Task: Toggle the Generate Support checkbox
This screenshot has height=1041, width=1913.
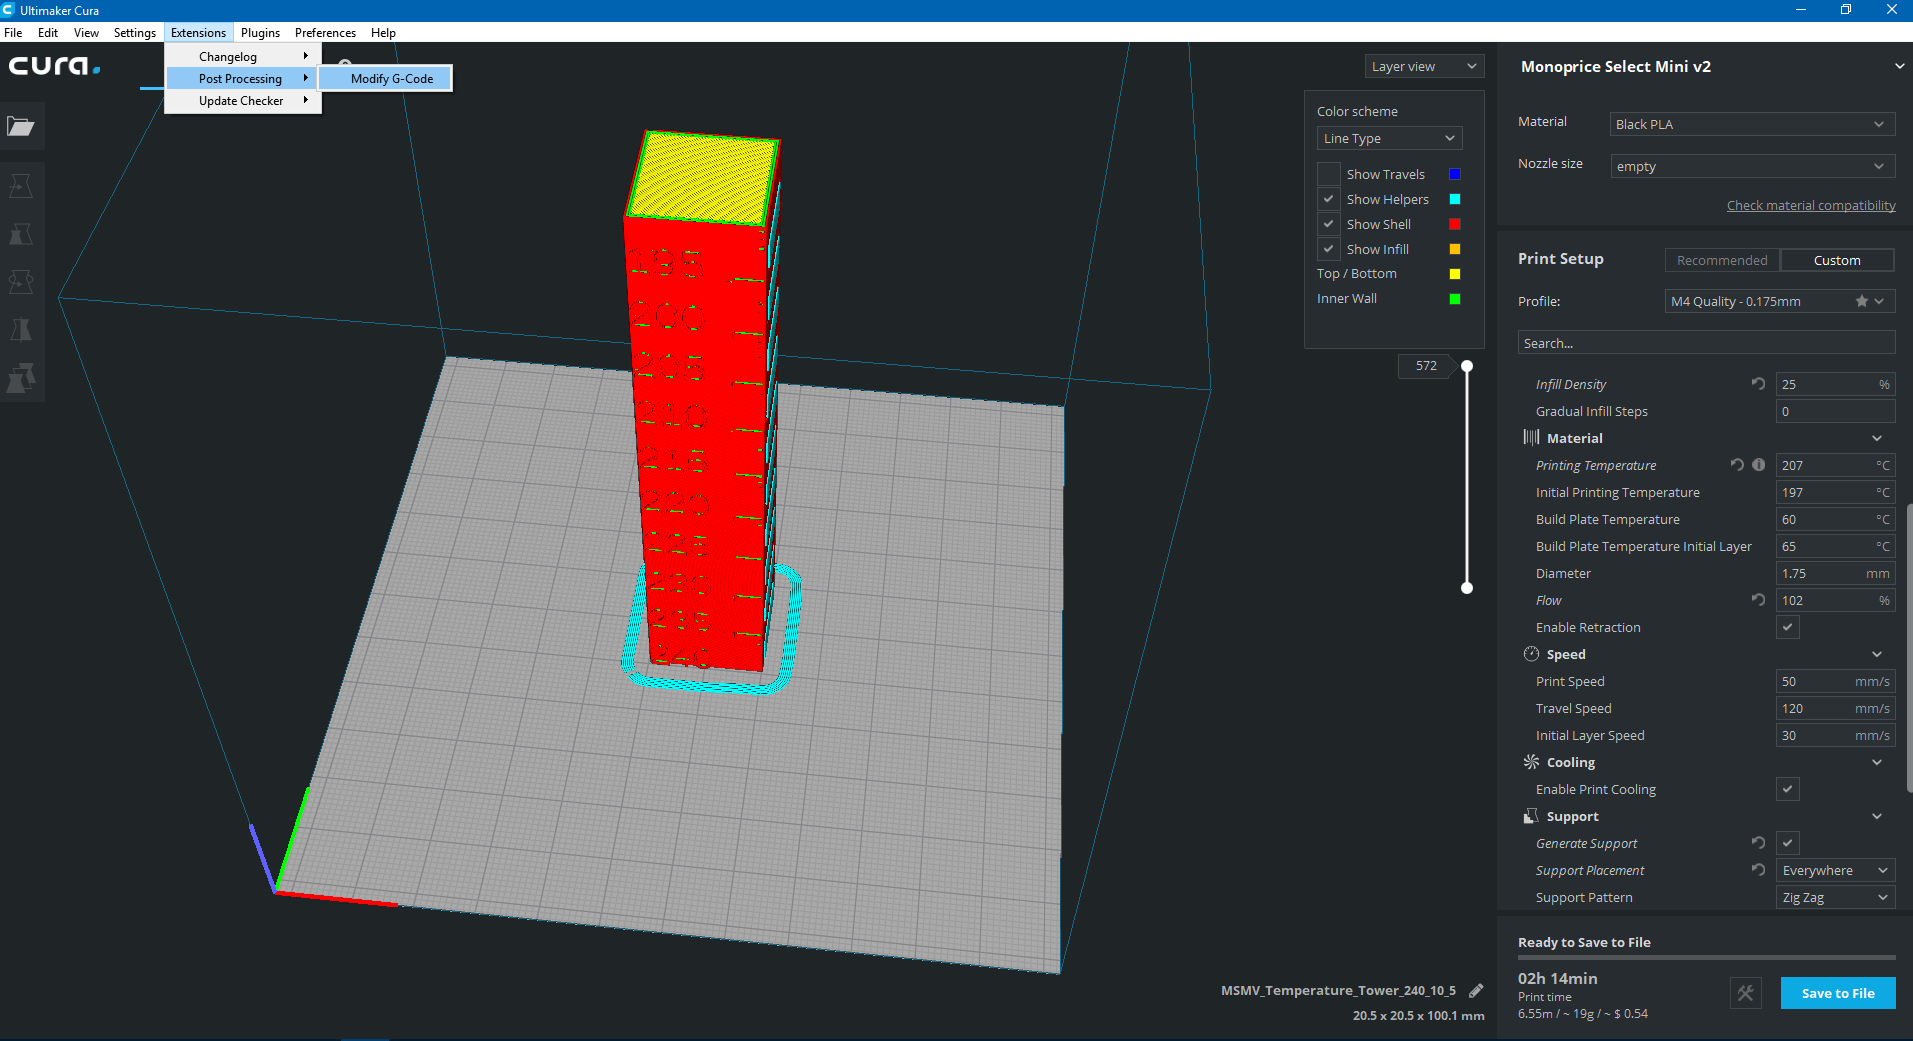Action: [x=1788, y=843]
